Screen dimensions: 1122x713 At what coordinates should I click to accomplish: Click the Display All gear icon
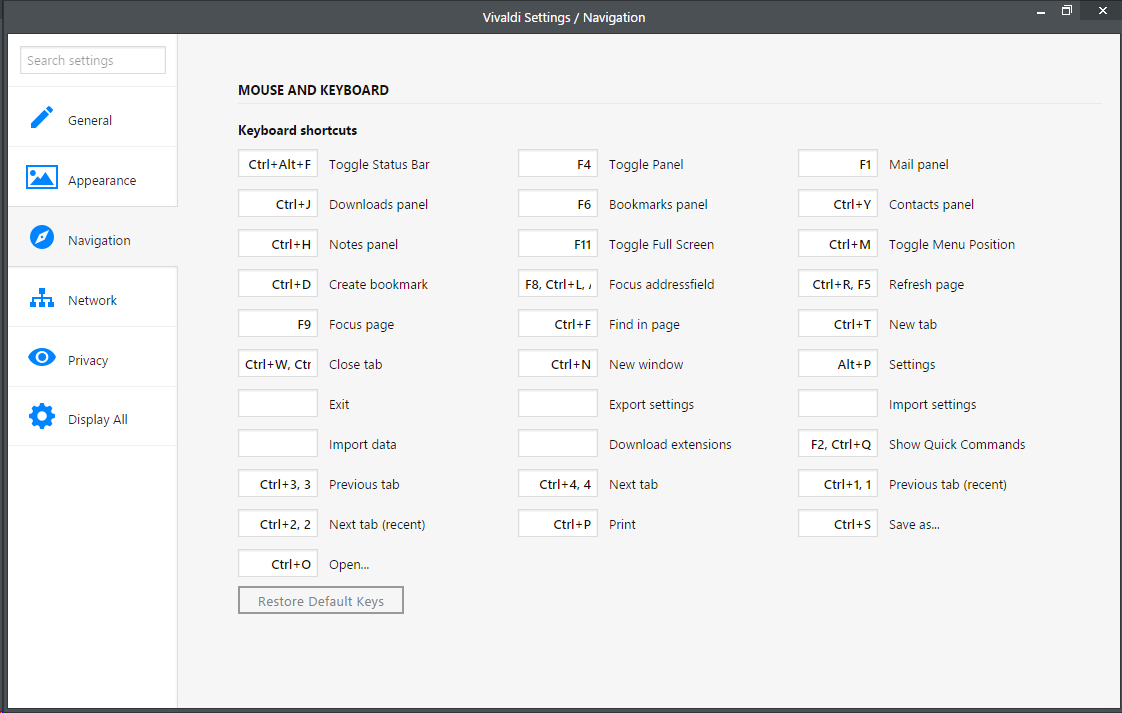[42, 416]
